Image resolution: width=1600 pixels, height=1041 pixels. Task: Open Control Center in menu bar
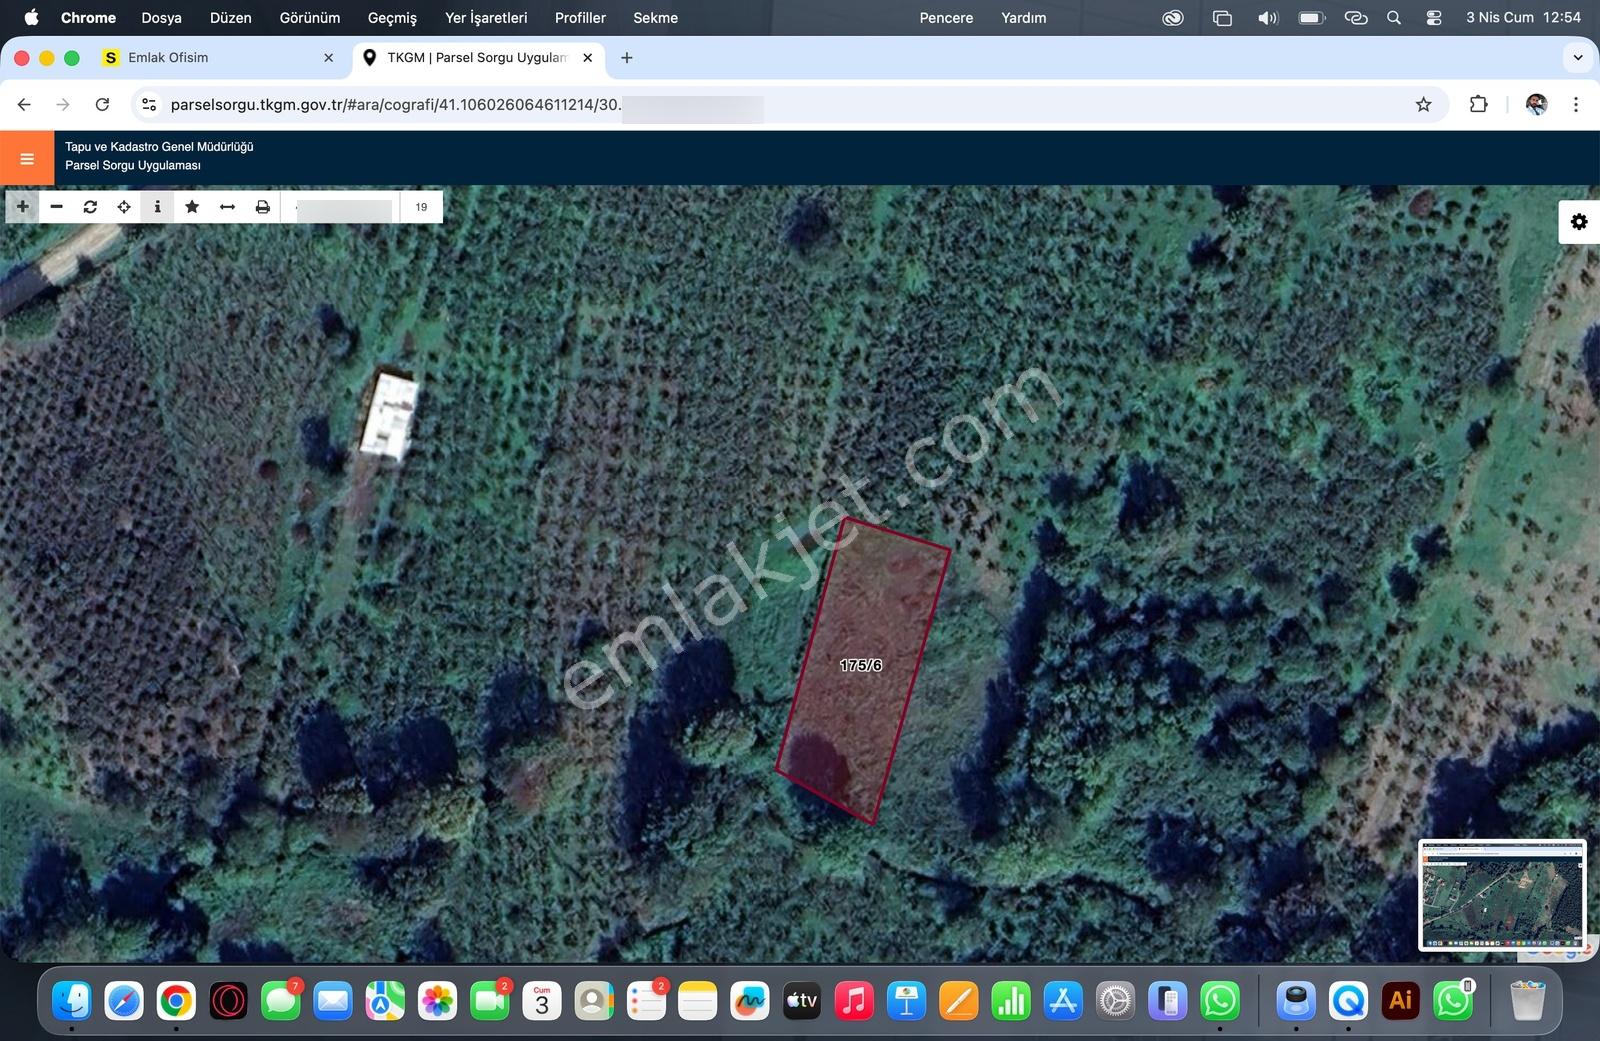1434,18
